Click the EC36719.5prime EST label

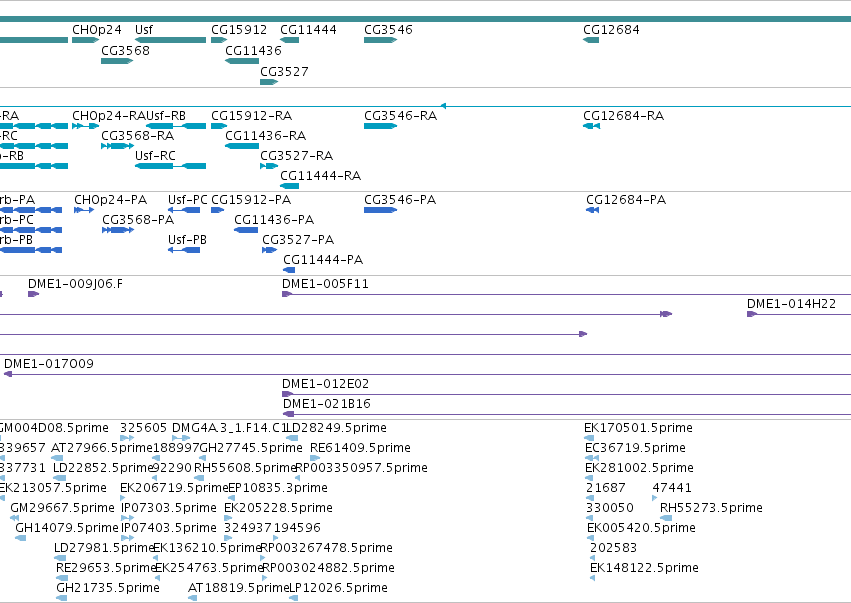[636, 448]
